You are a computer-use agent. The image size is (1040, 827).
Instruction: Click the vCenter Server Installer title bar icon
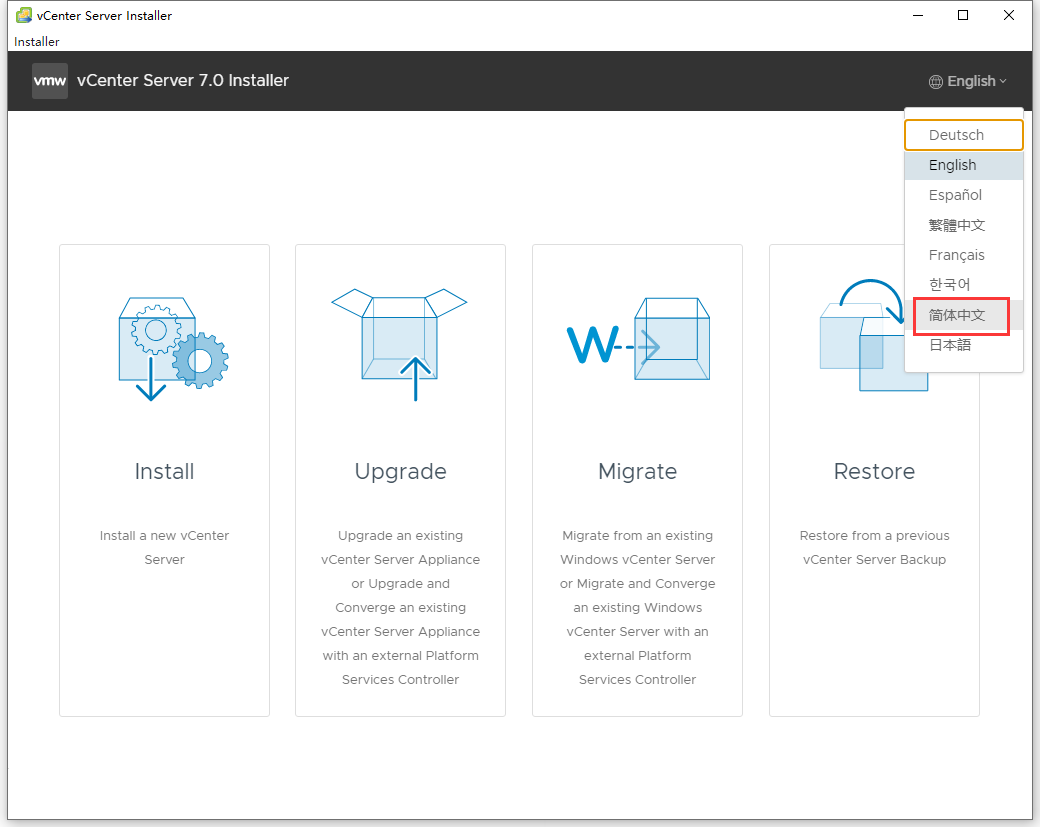tap(24, 15)
